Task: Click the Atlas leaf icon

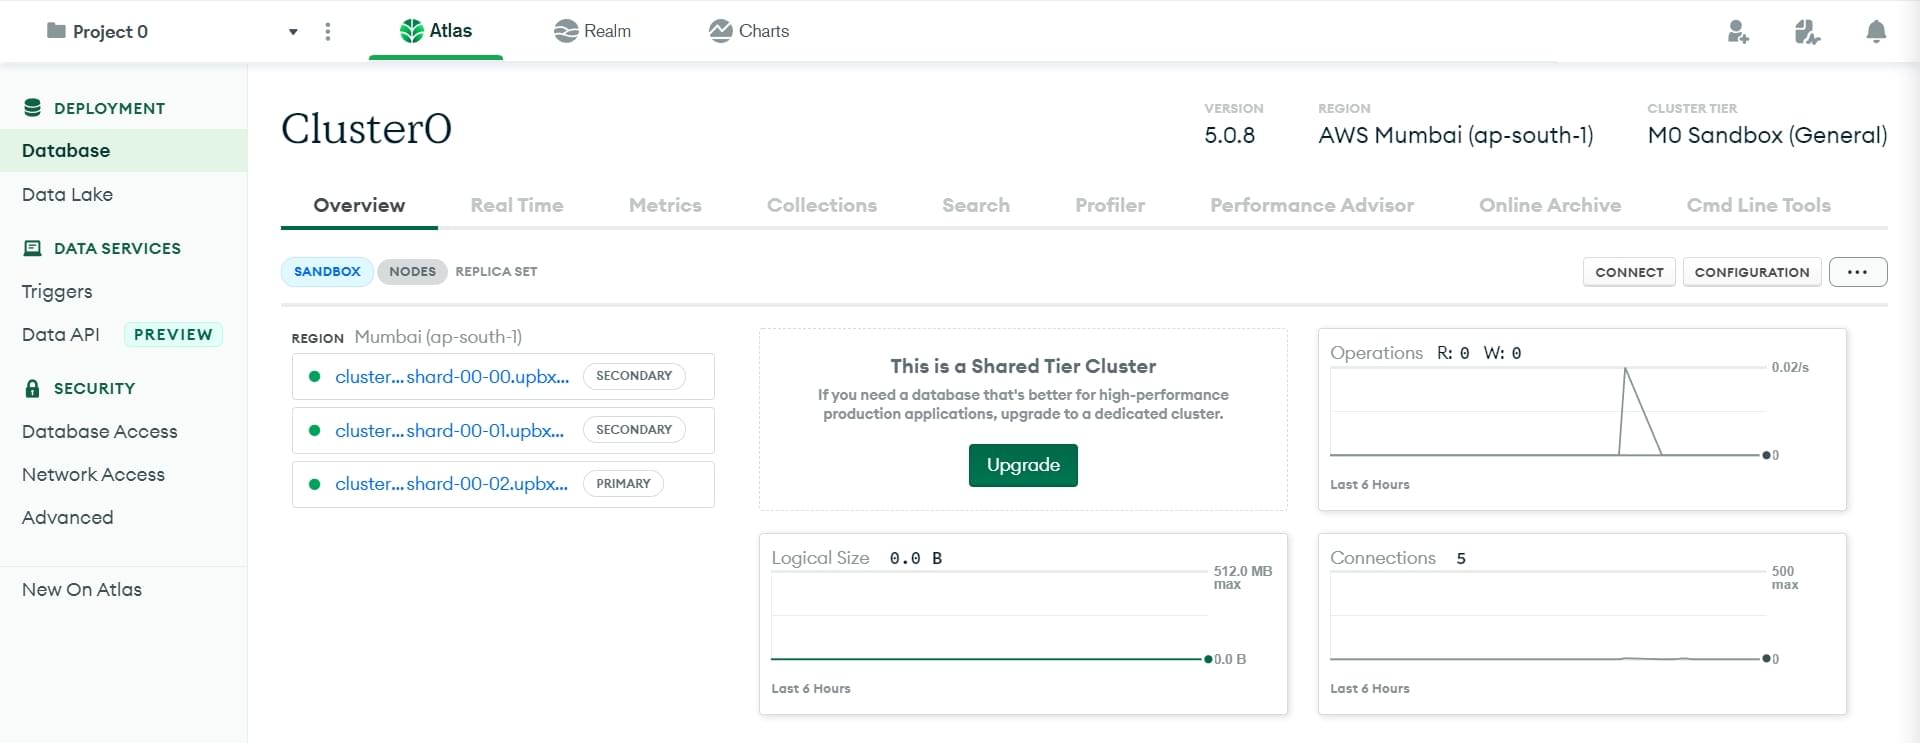Action: (x=411, y=31)
